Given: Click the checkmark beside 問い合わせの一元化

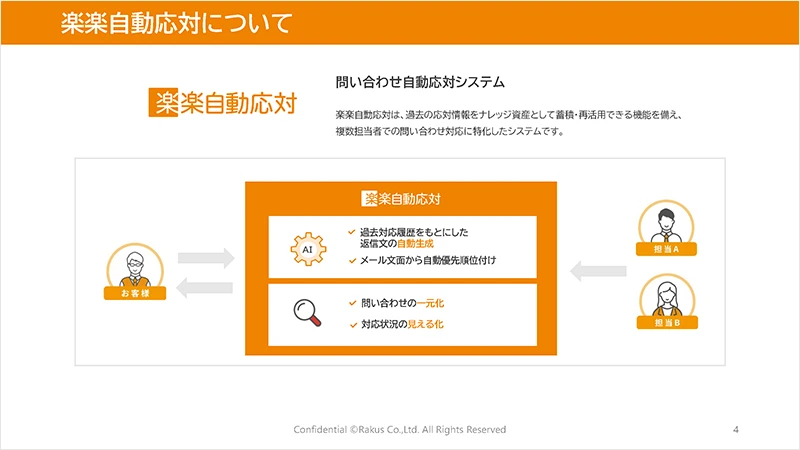Looking at the screenshot, I should click(353, 303).
